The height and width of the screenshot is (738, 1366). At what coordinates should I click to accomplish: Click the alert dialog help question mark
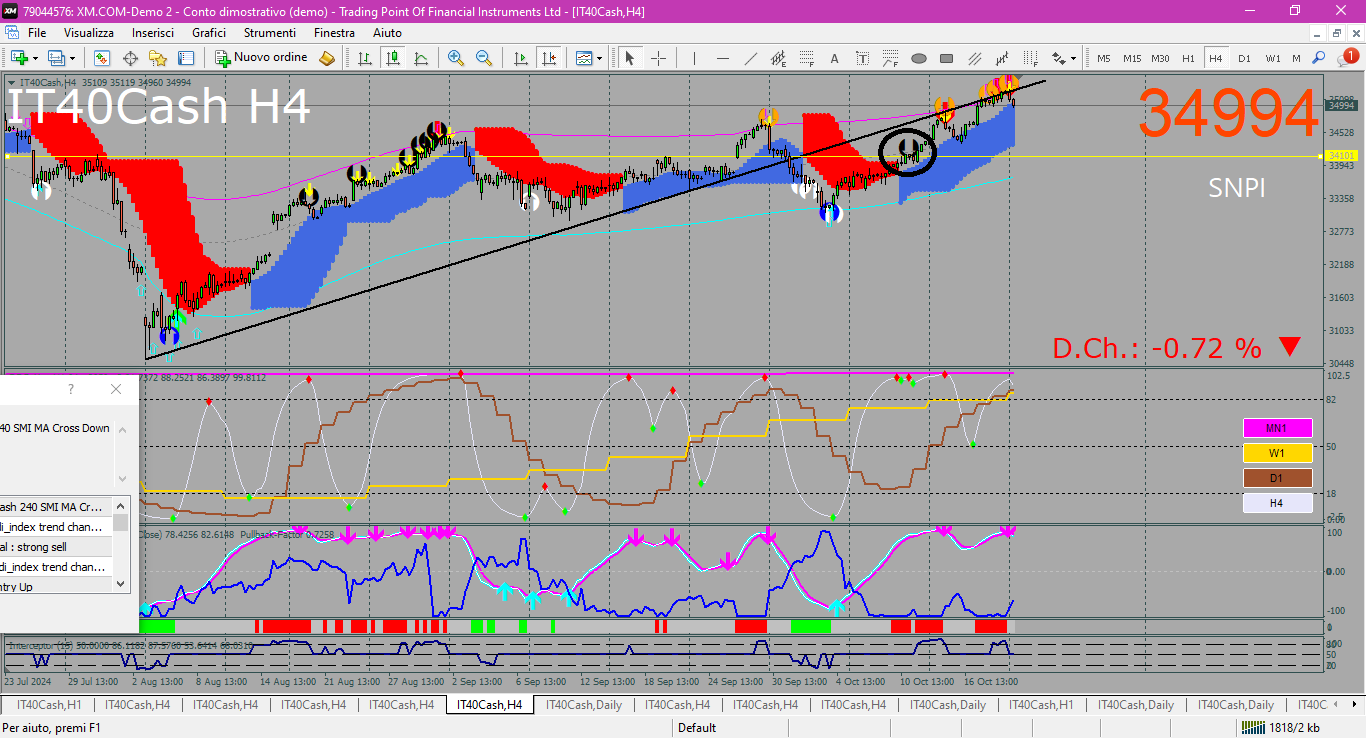coord(71,389)
